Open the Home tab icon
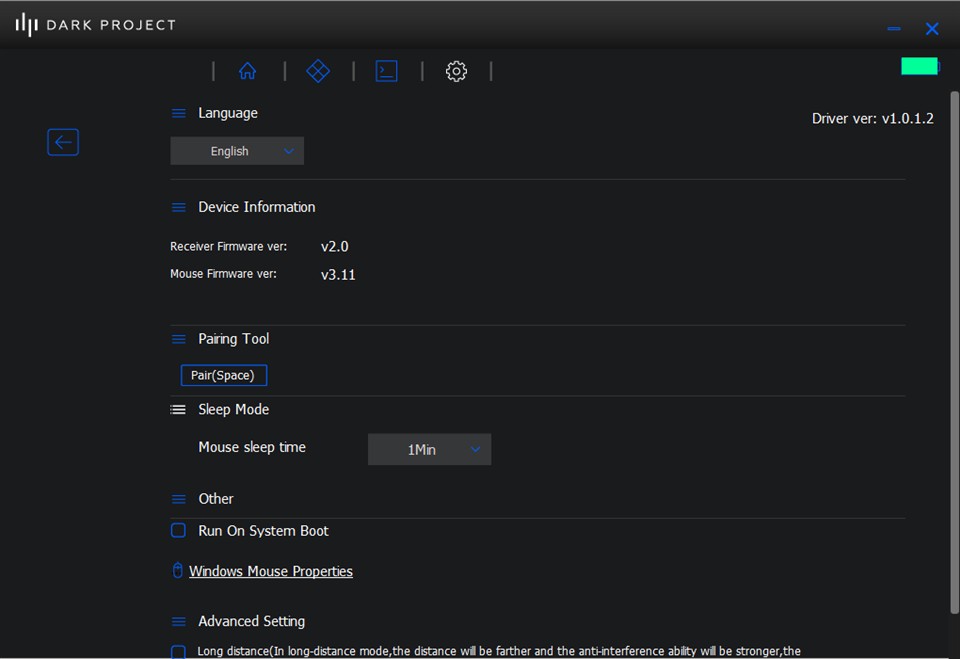The width and height of the screenshot is (960, 659). pyautogui.click(x=247, y=71)
